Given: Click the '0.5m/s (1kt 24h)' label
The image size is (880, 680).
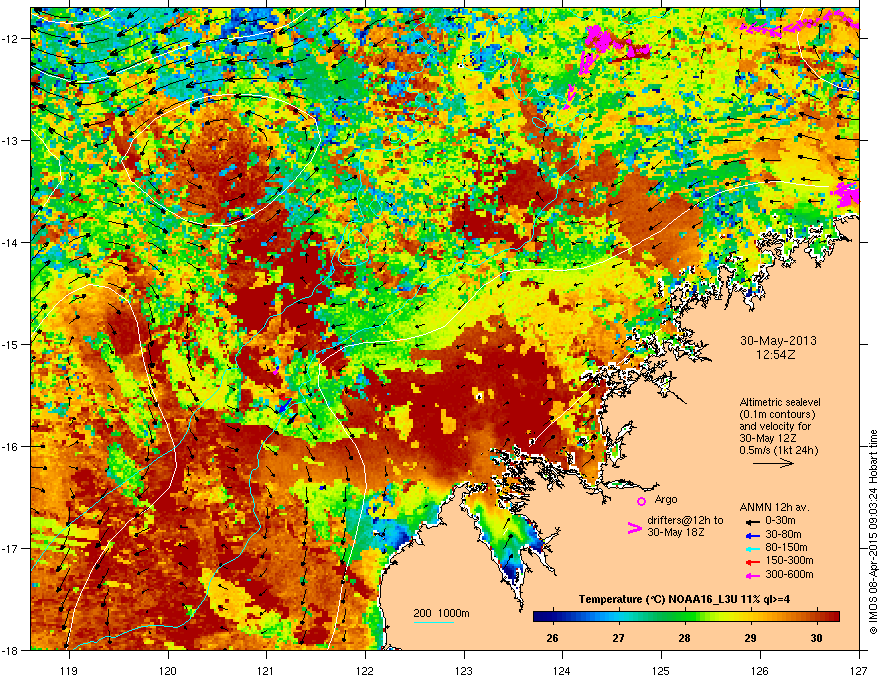Looking at the screenshot, I should (778, 450).
